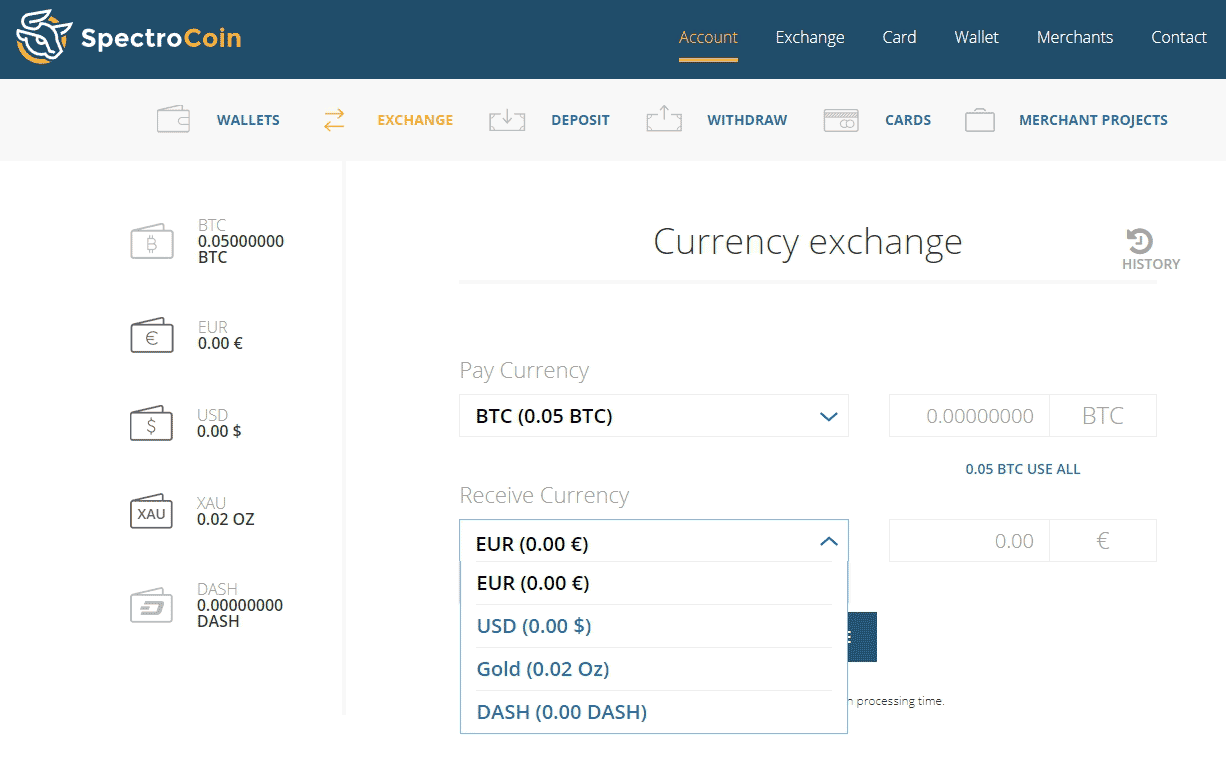Focus the BTC pay amount input field
The height and width of the screenshot is (765, 1226).
click(x=969, y=416)
